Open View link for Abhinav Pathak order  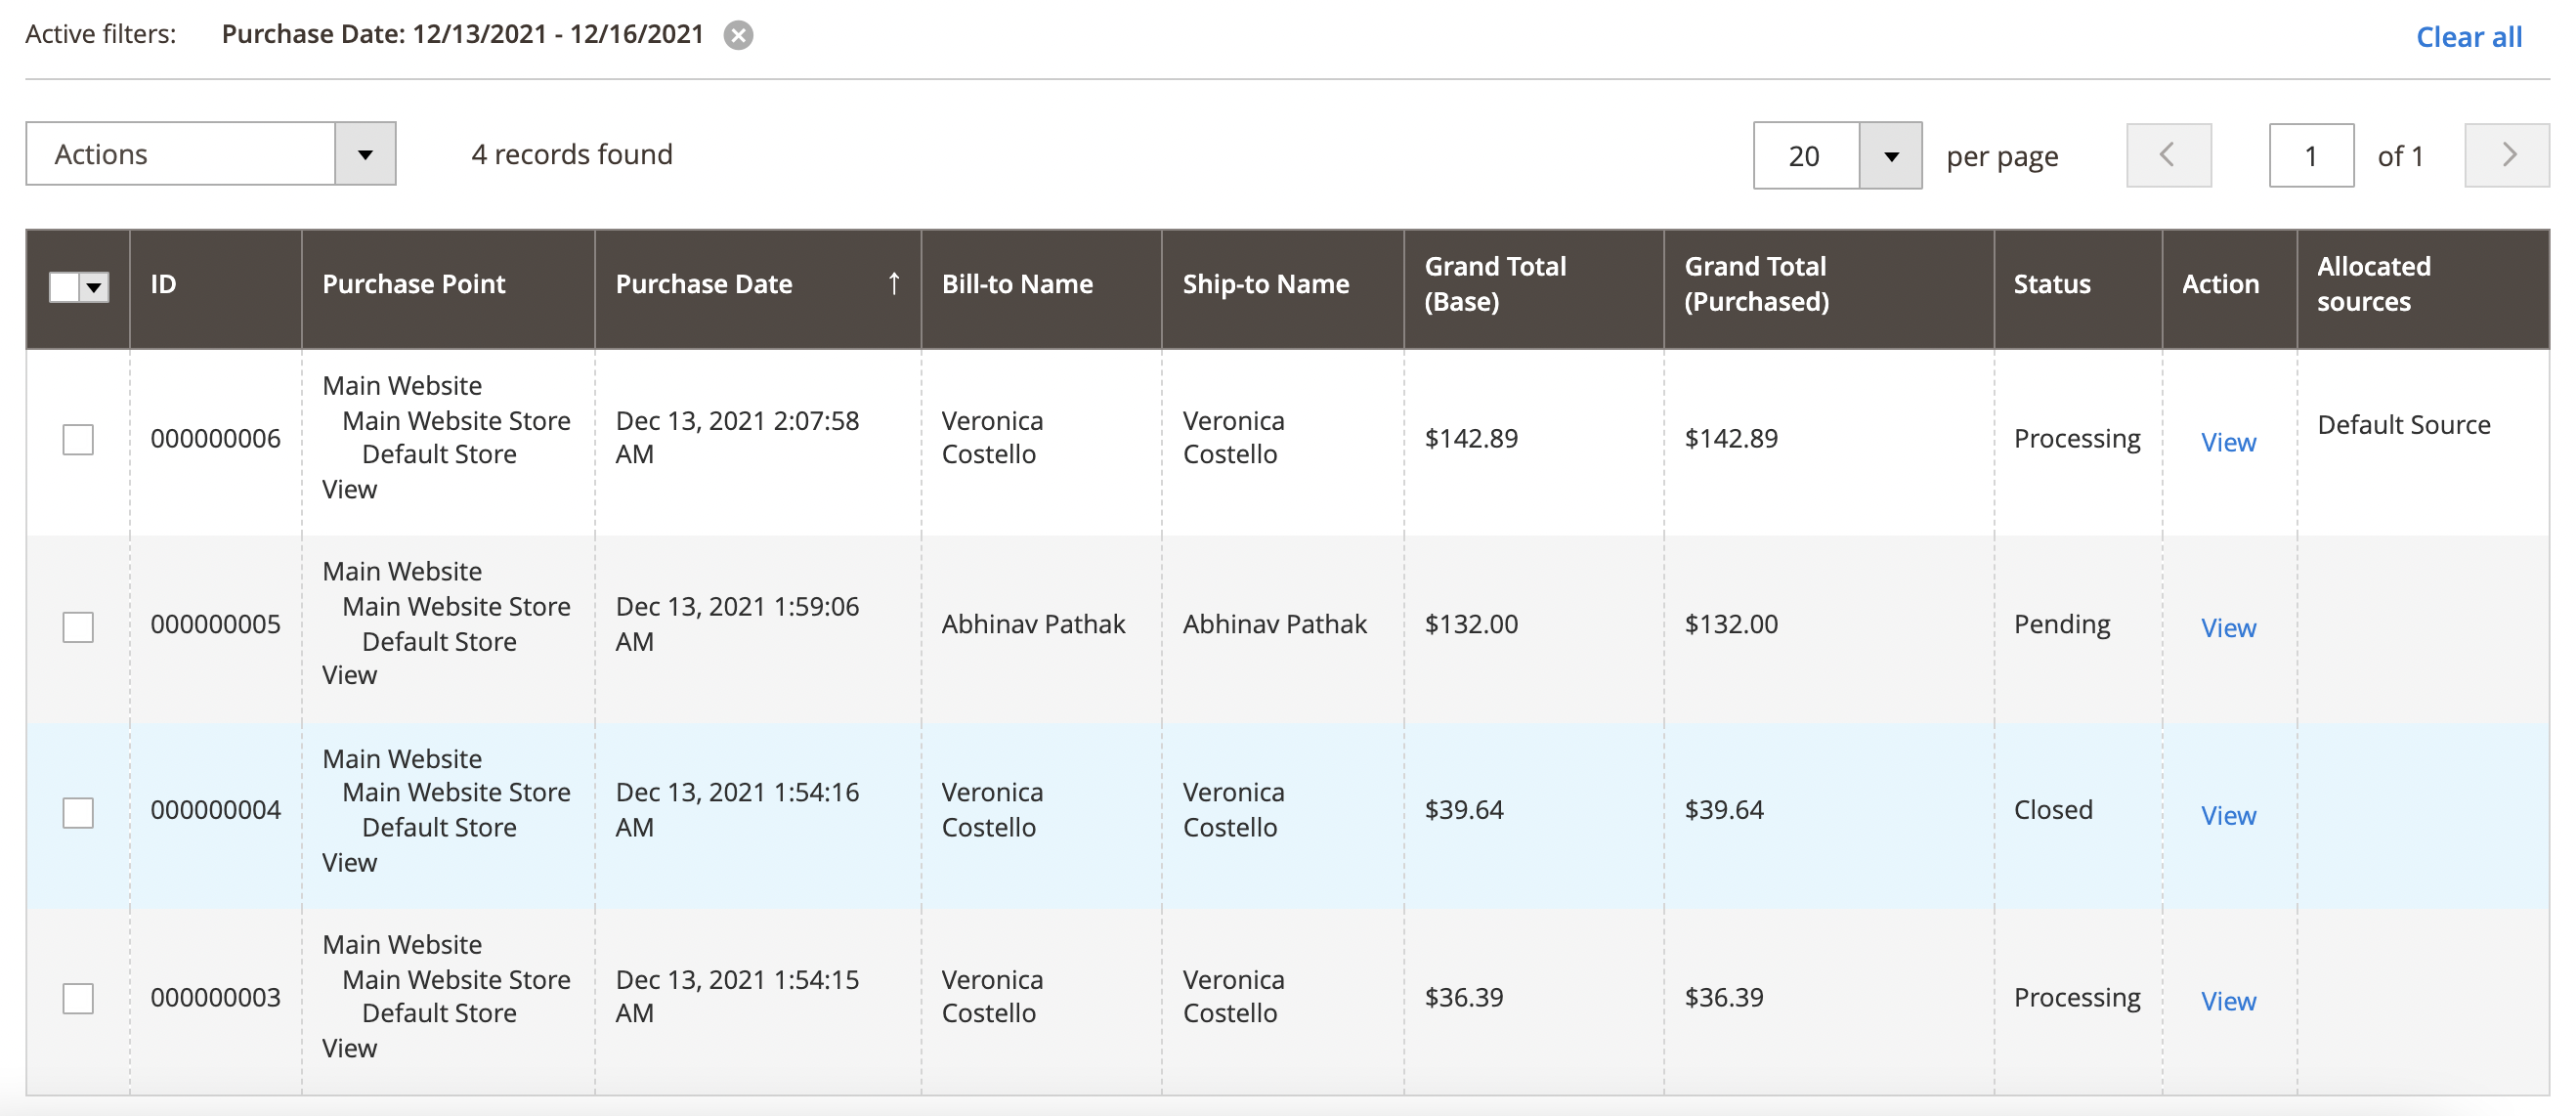pos(2228,628)
